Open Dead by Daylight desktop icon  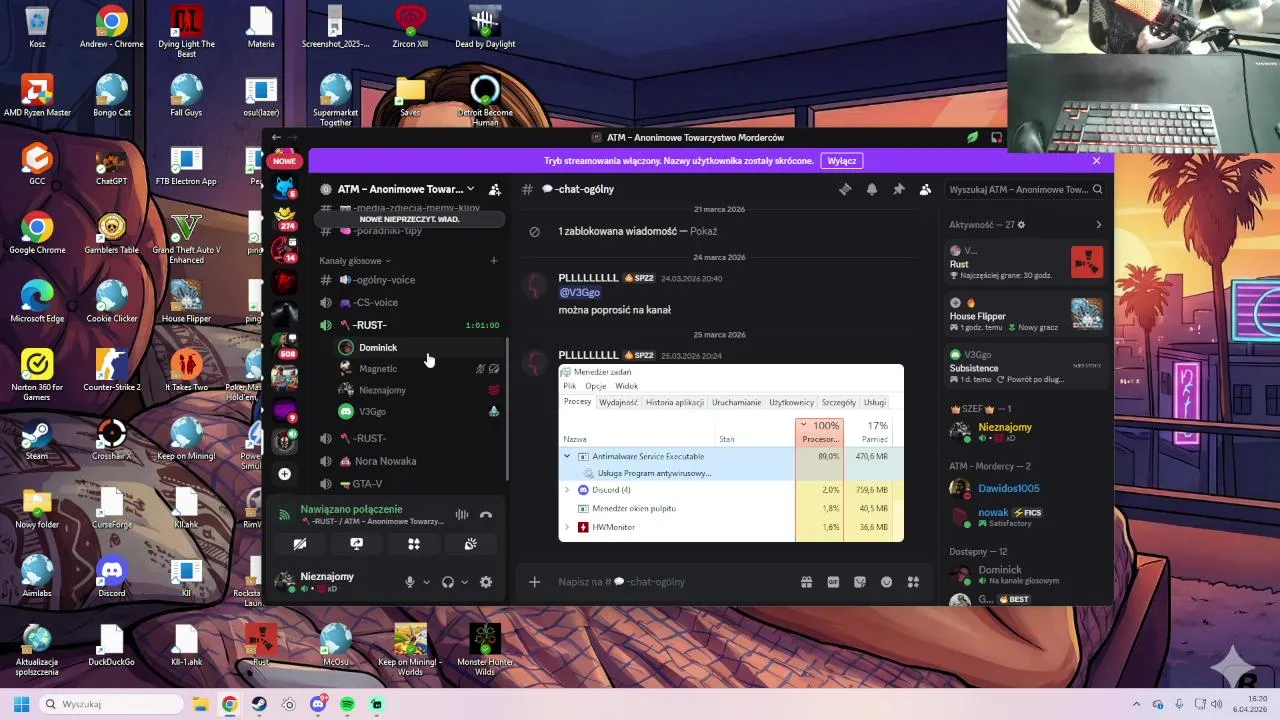(485, 27)
